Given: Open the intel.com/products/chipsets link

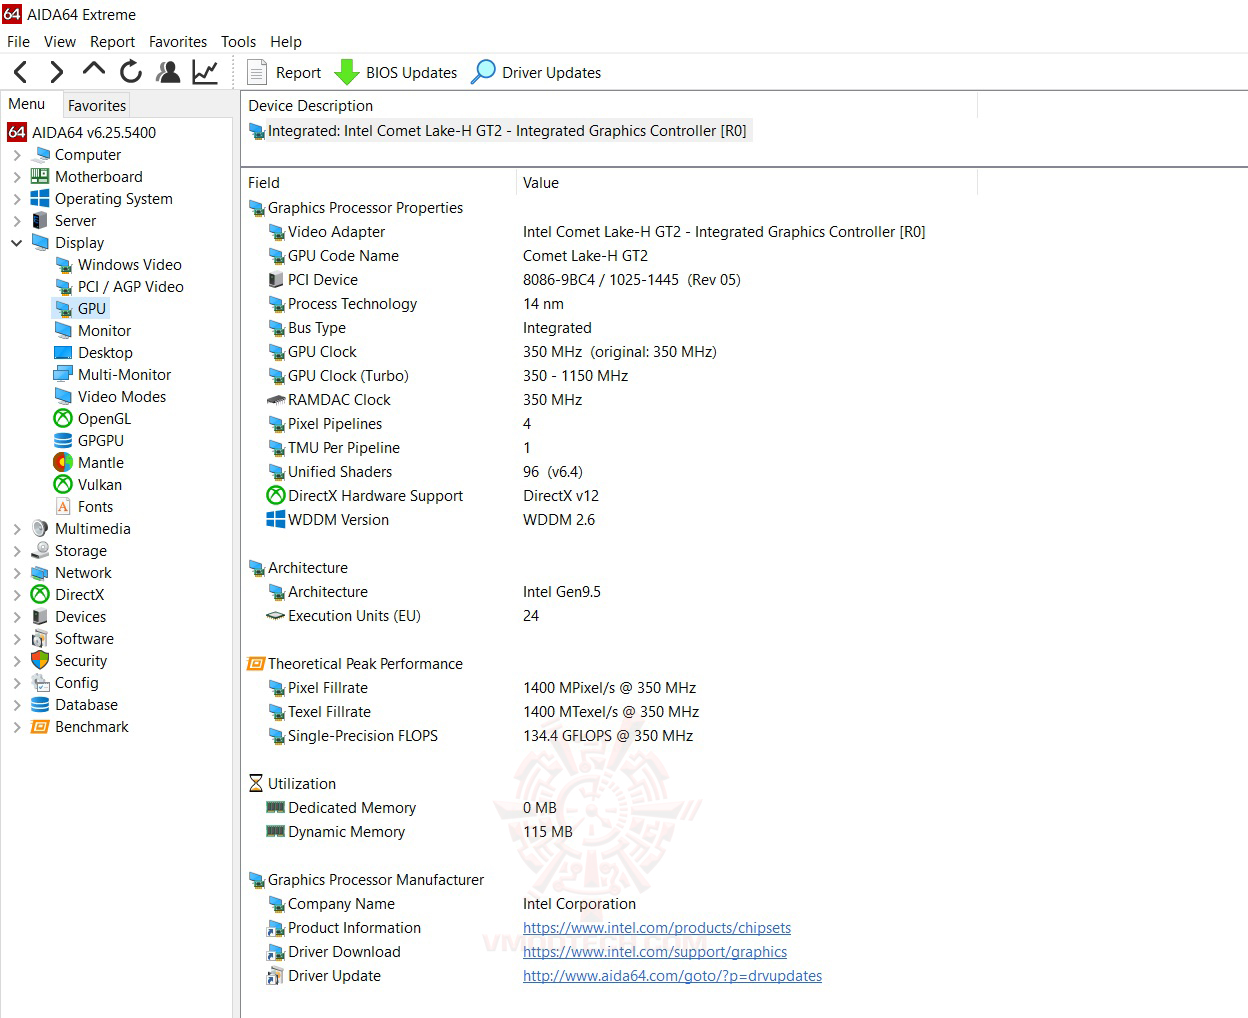Looking at the screenshot, I should [x=657, y=928].
